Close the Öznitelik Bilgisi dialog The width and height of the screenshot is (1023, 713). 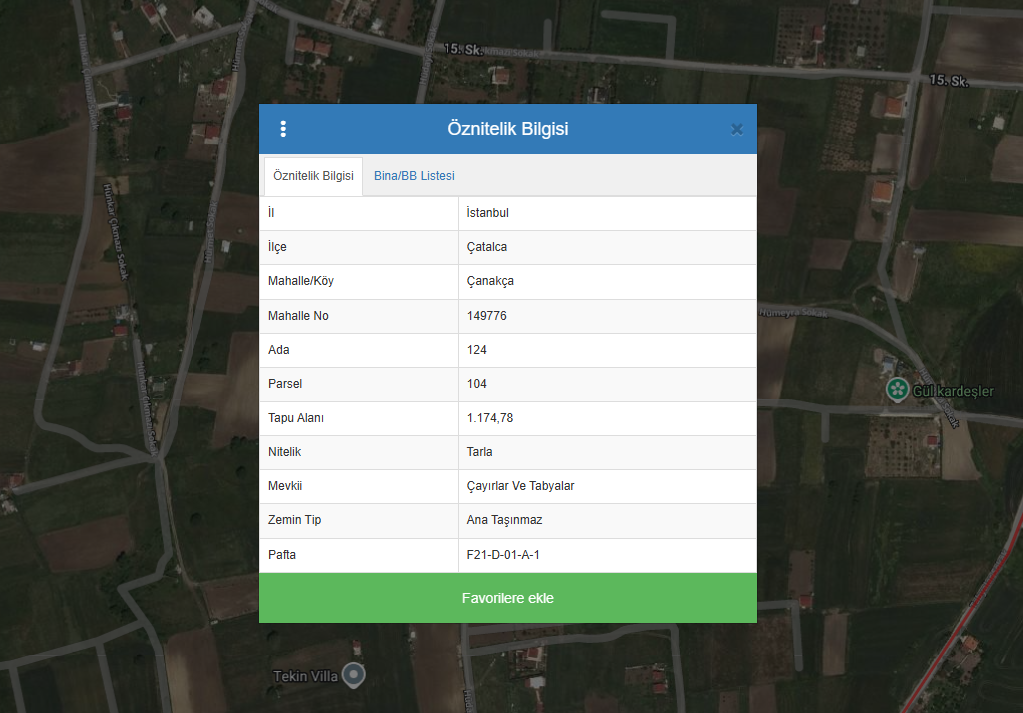(737, 129)
